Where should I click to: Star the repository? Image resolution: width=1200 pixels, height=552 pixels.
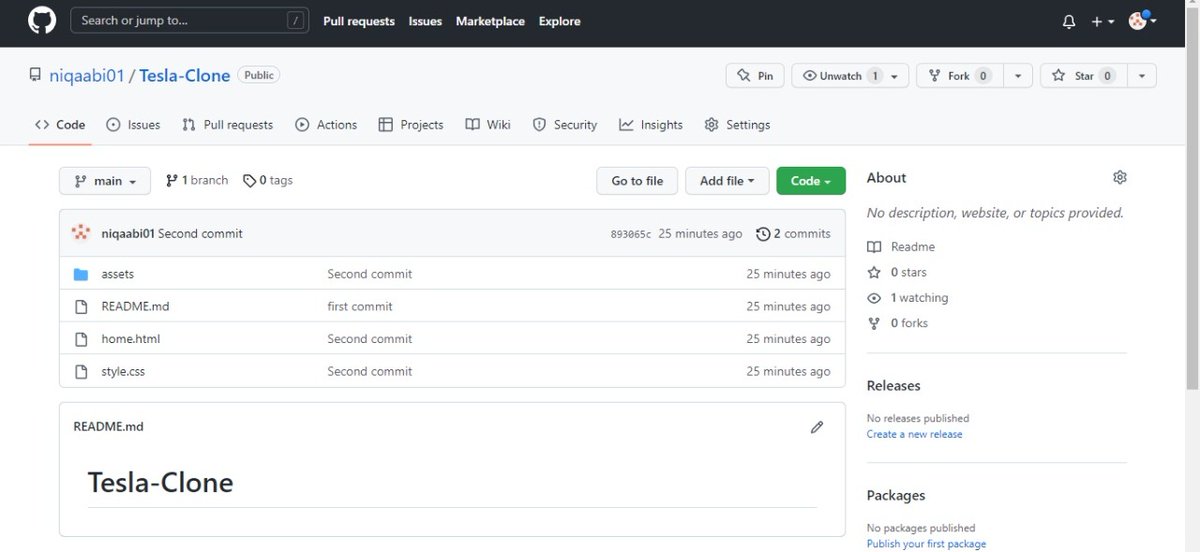coord(1083,76)
